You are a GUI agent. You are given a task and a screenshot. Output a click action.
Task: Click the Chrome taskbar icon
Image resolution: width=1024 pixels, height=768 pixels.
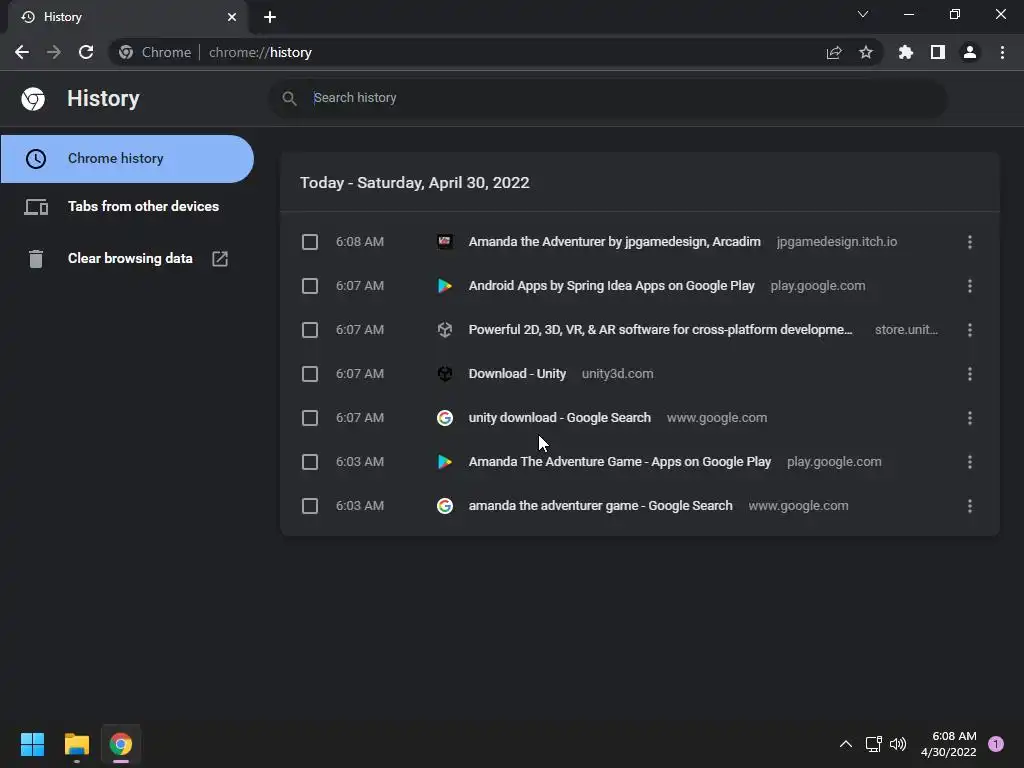pyautogui.click(x=121, y=744)
